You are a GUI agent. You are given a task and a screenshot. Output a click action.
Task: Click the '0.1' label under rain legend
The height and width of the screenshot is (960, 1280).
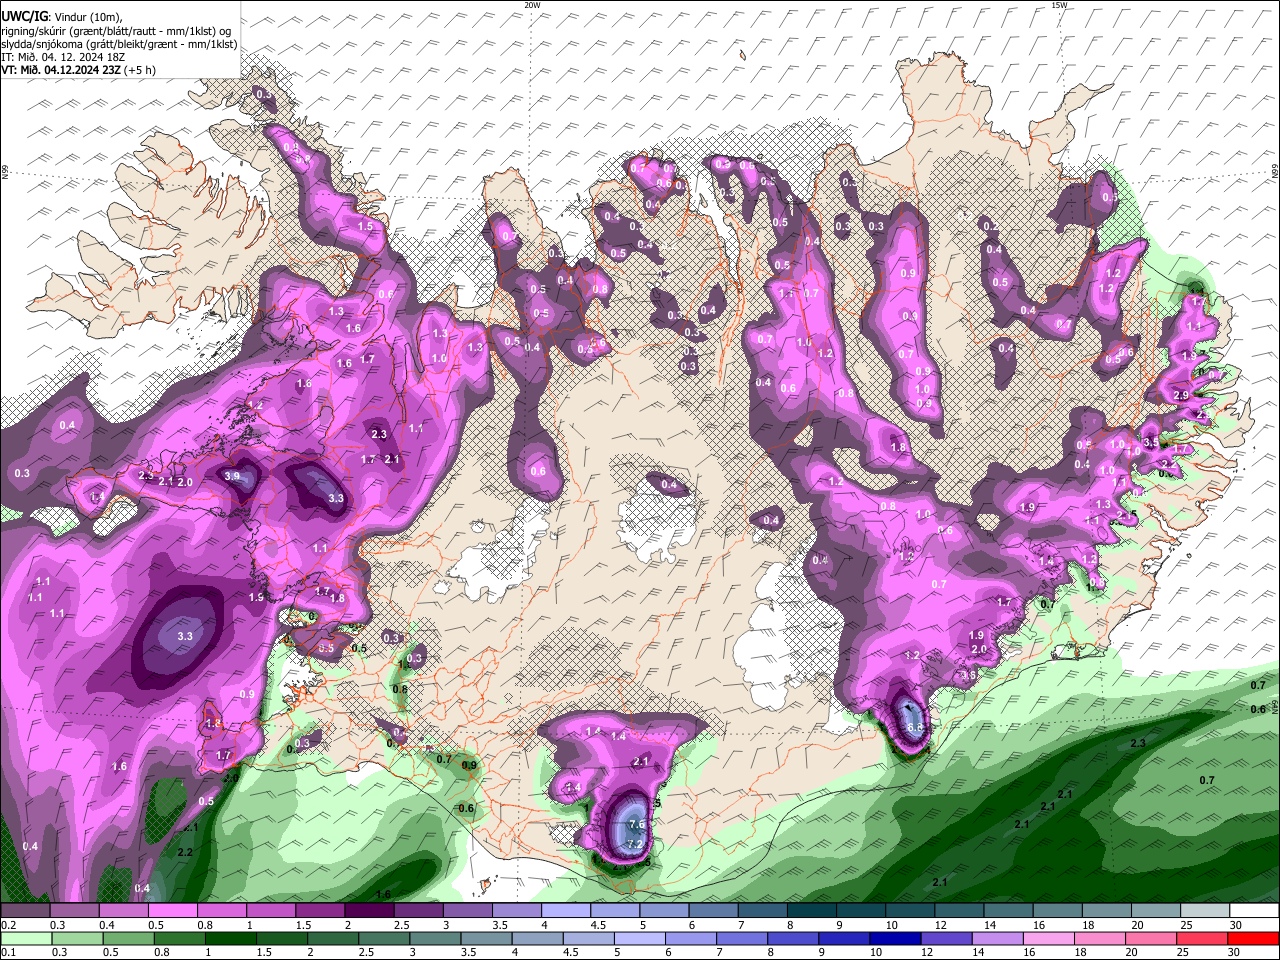(x=8, y=953)
